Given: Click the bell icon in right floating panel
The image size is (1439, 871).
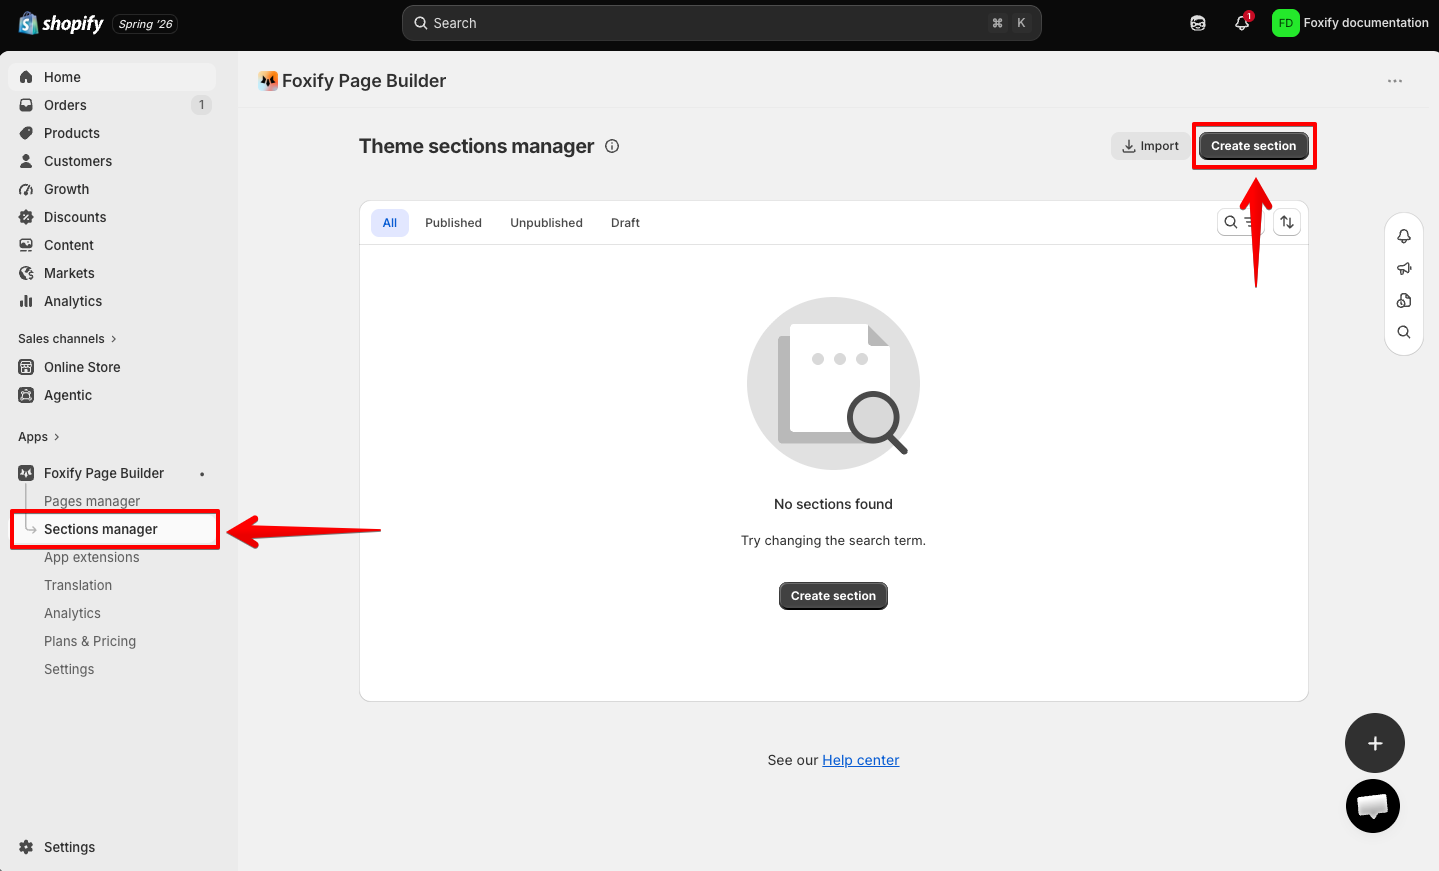Looking at the screenshot, I should click(1404, 236).
